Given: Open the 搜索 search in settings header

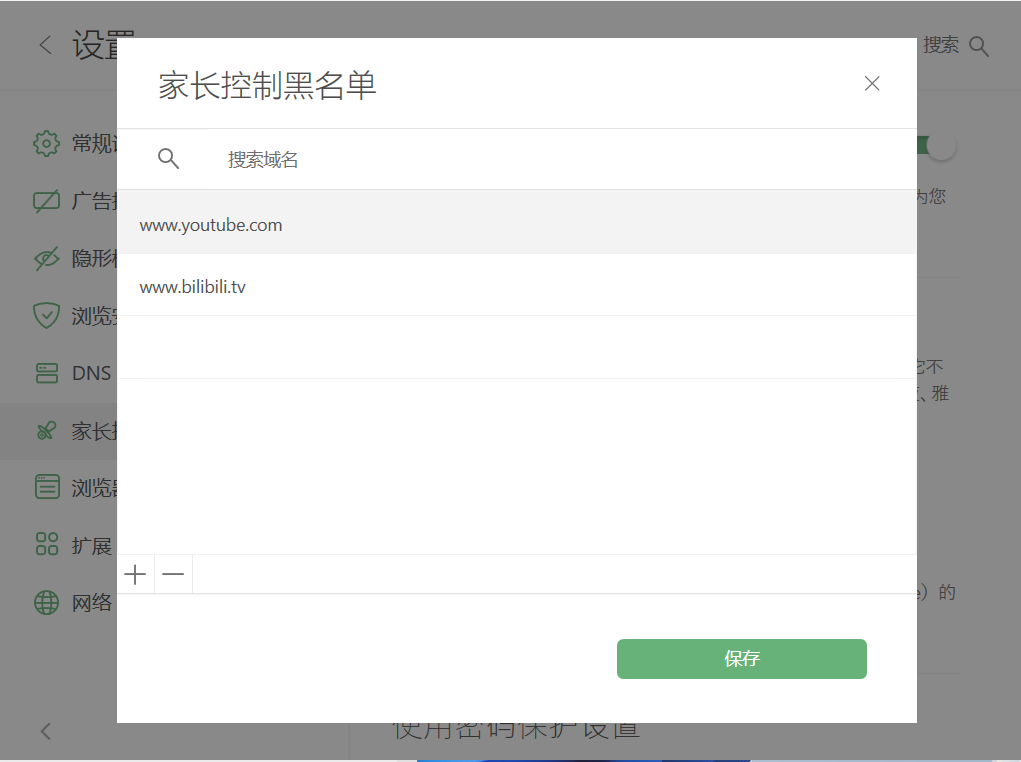Looking at the screenshot, I should (x=955, y=46).
